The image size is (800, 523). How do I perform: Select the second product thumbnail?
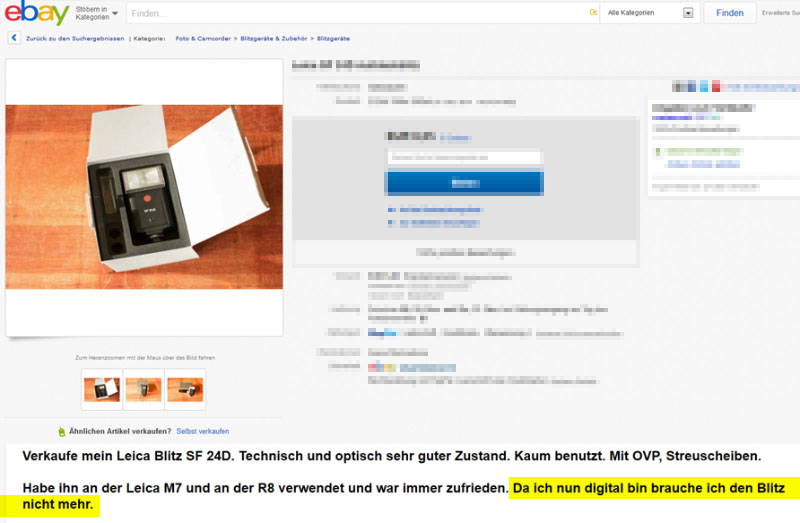click(143, 390)
